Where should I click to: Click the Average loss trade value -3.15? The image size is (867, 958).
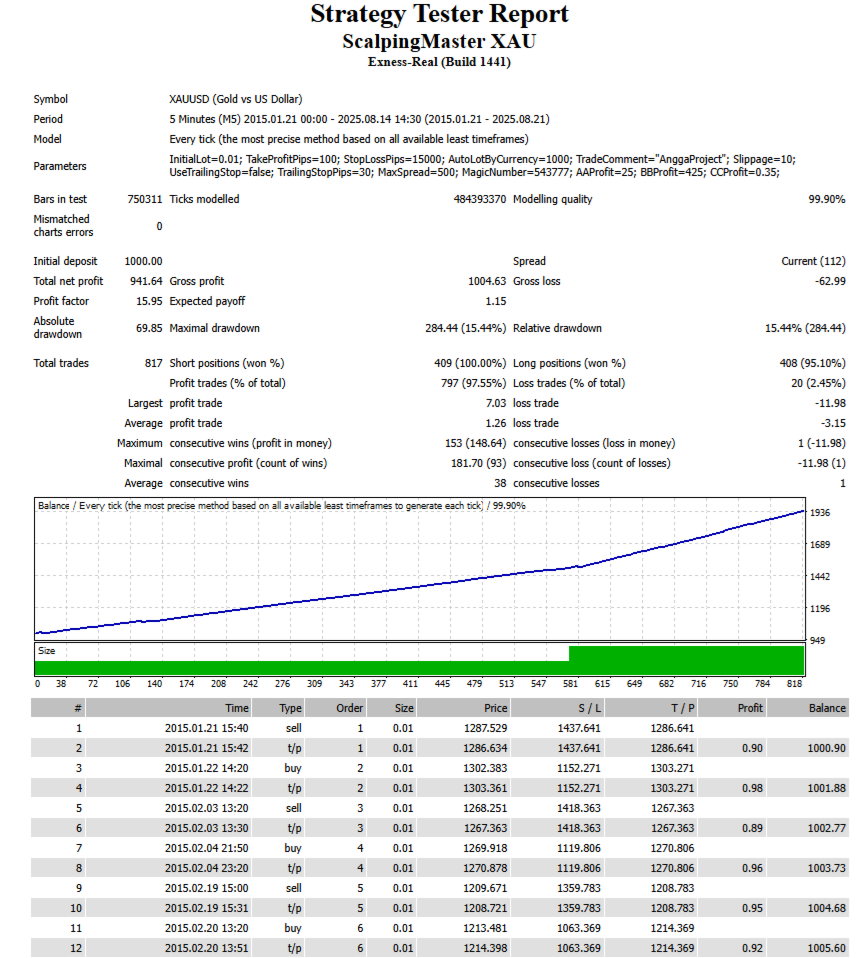pos(833,423)
